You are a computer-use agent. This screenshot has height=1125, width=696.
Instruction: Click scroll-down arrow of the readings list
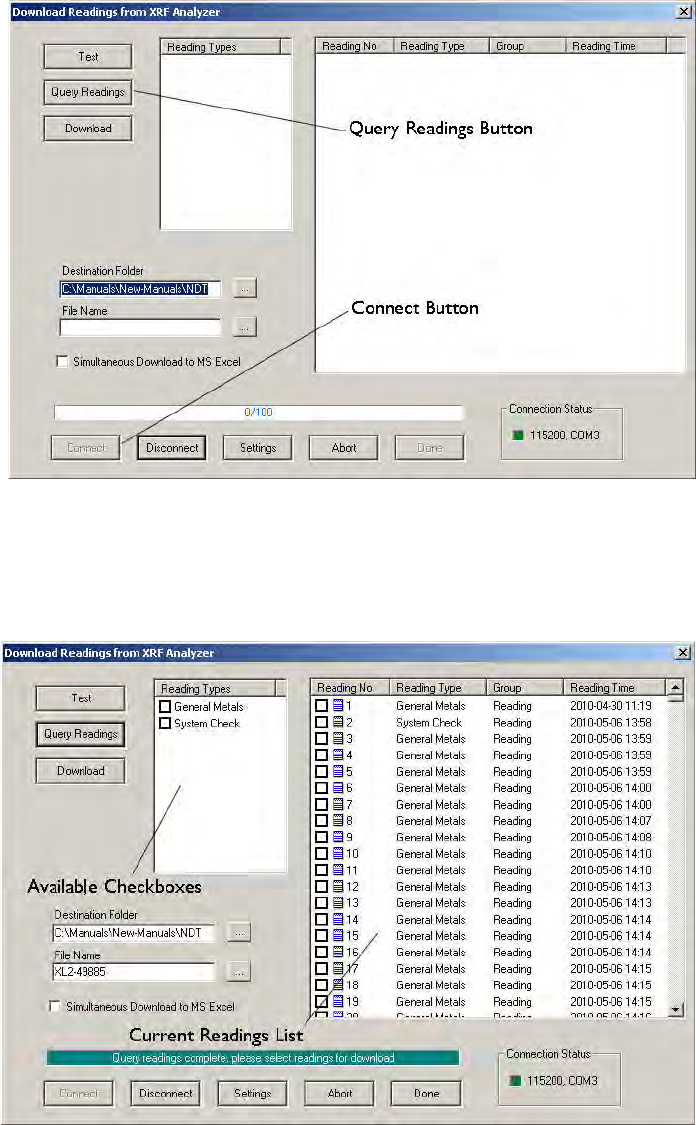(x=675, y=1009)
